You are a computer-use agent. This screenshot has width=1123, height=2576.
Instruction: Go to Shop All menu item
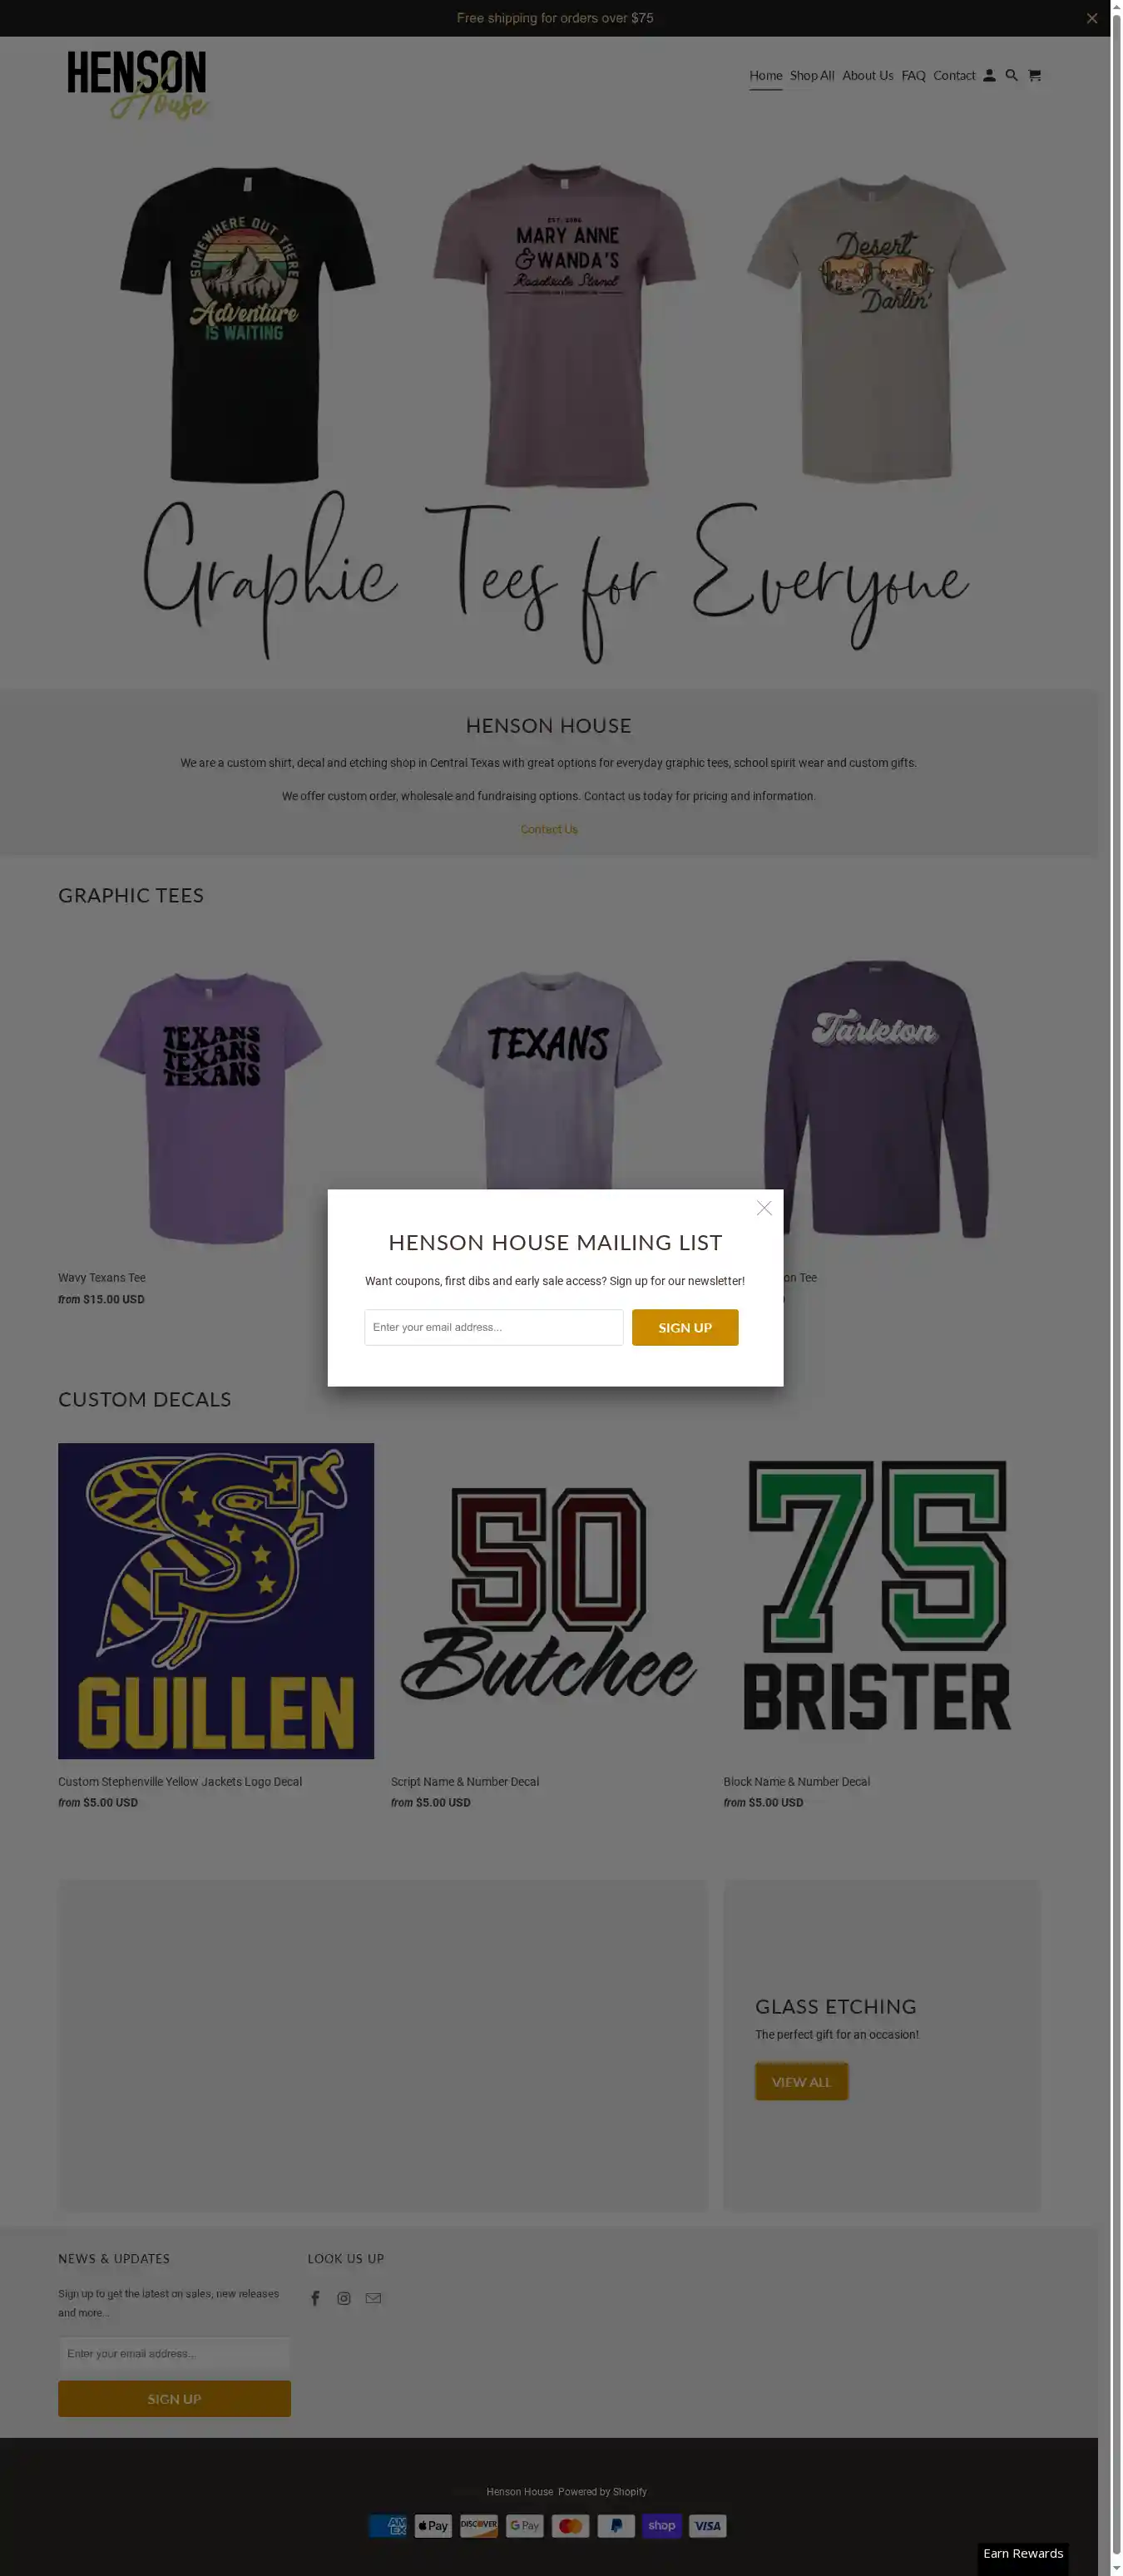pos(812,76)
